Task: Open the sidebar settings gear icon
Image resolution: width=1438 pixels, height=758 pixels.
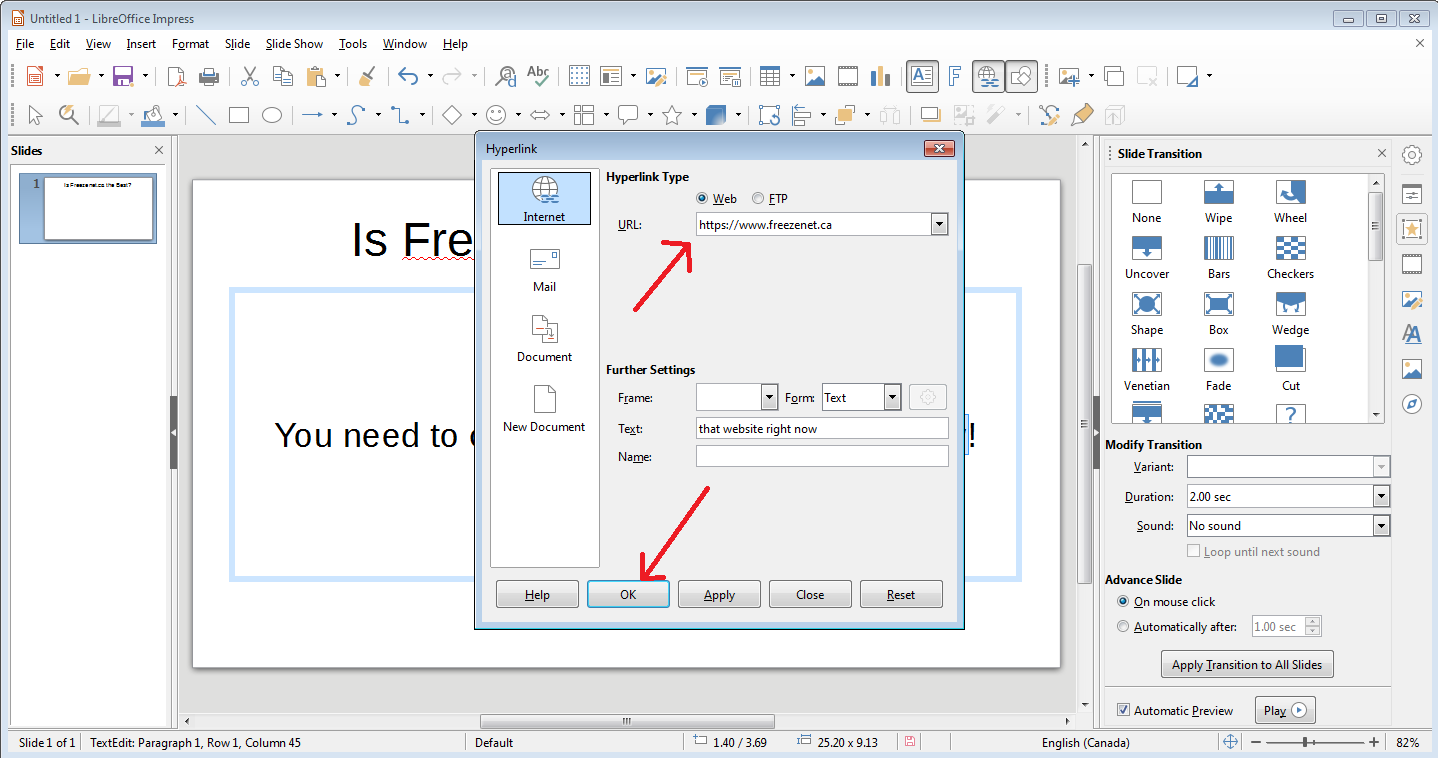Action: click(x=1411, y=155)
